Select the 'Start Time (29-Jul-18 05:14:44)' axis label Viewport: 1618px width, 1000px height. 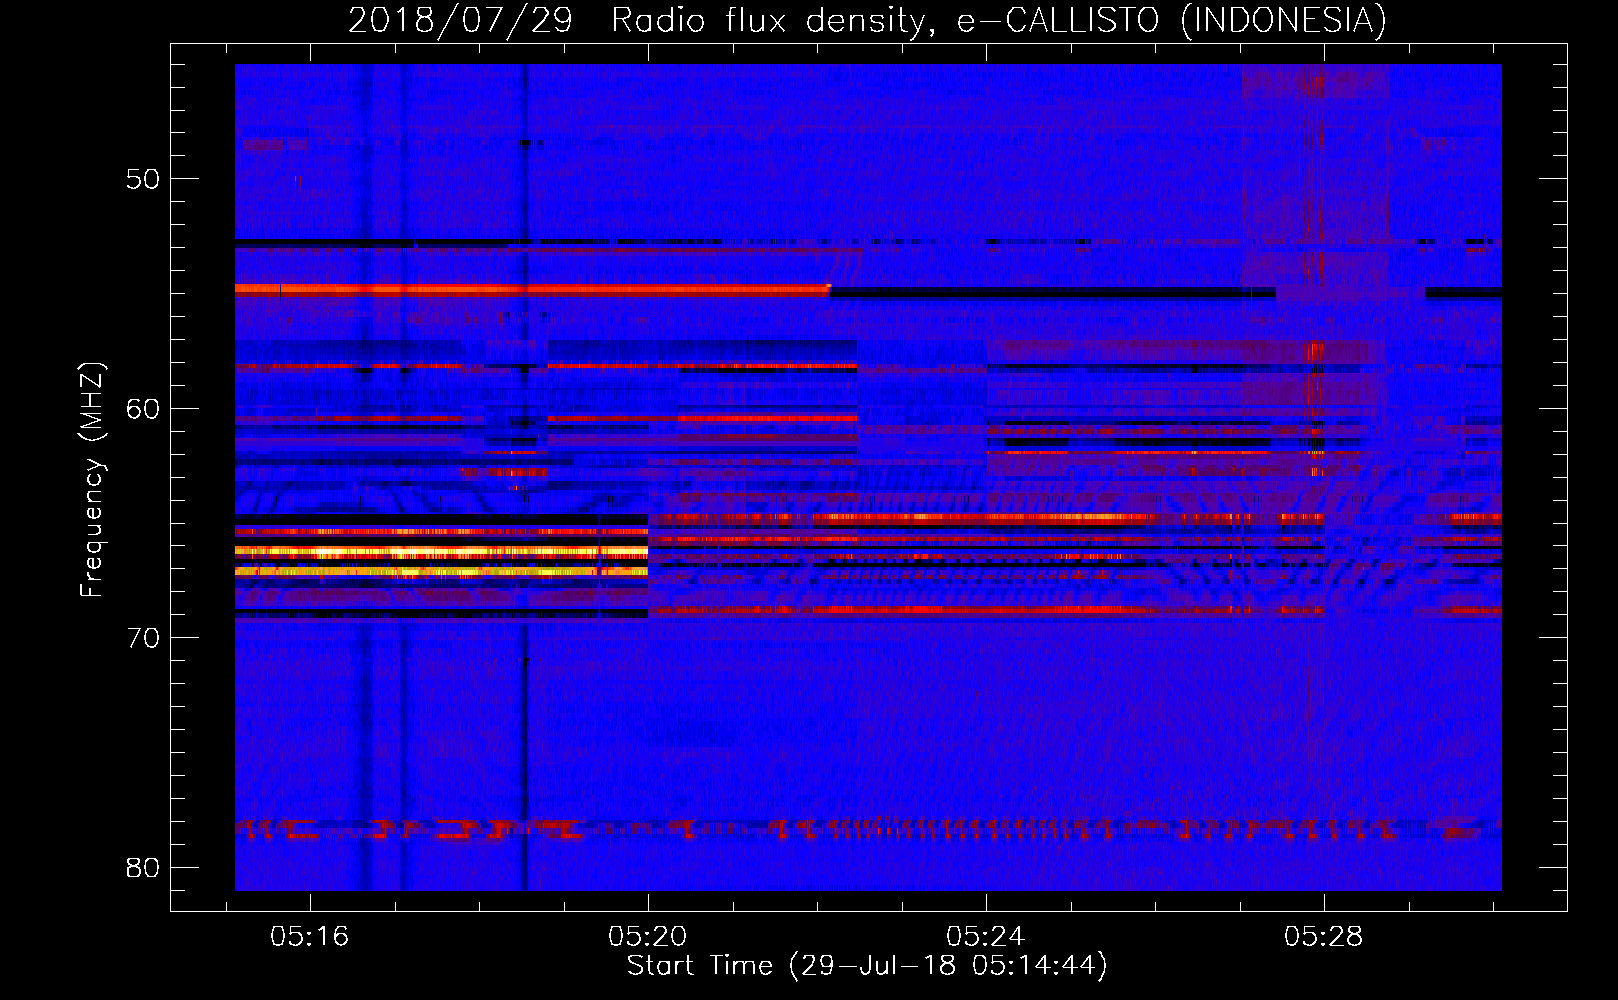click(x=867, y=966)
